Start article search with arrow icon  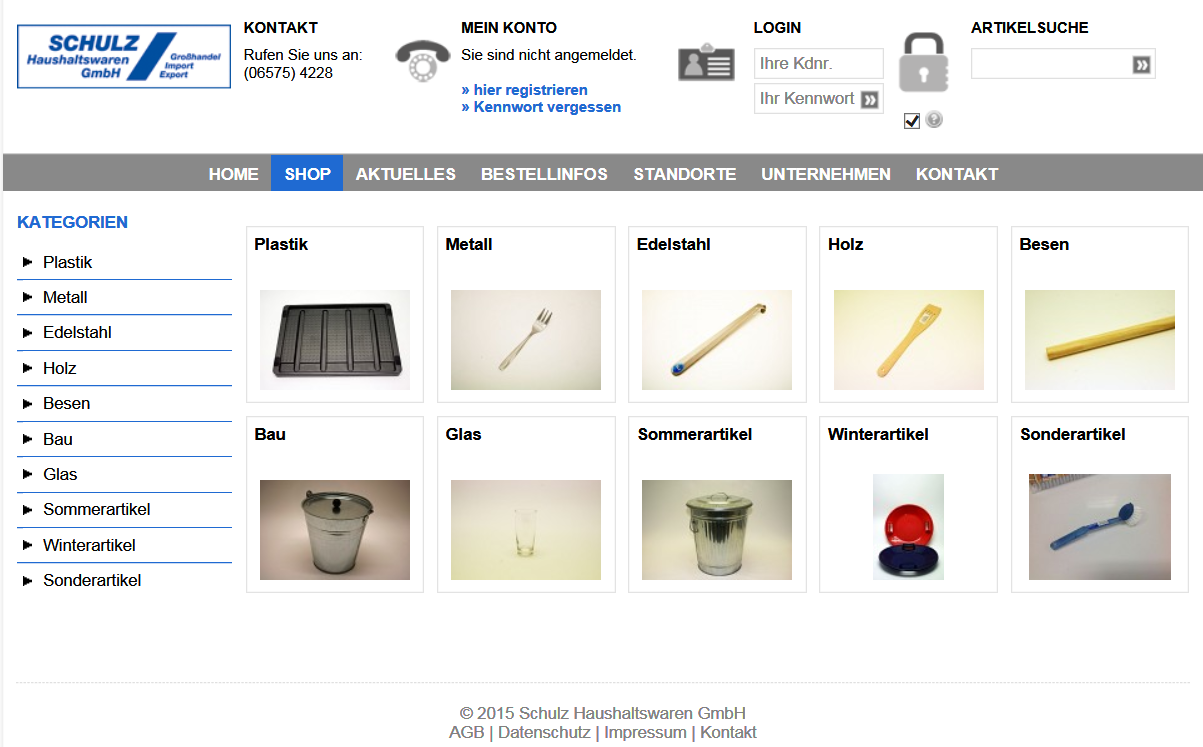point(1142,65)
